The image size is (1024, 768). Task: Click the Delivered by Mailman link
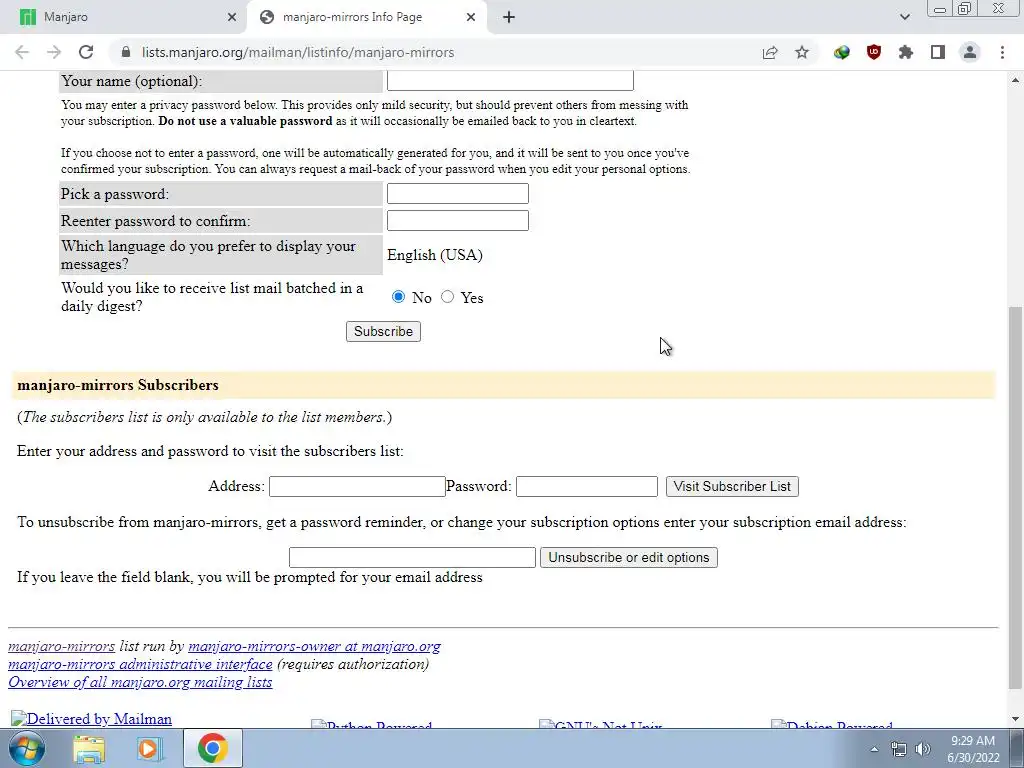(91, 719)
